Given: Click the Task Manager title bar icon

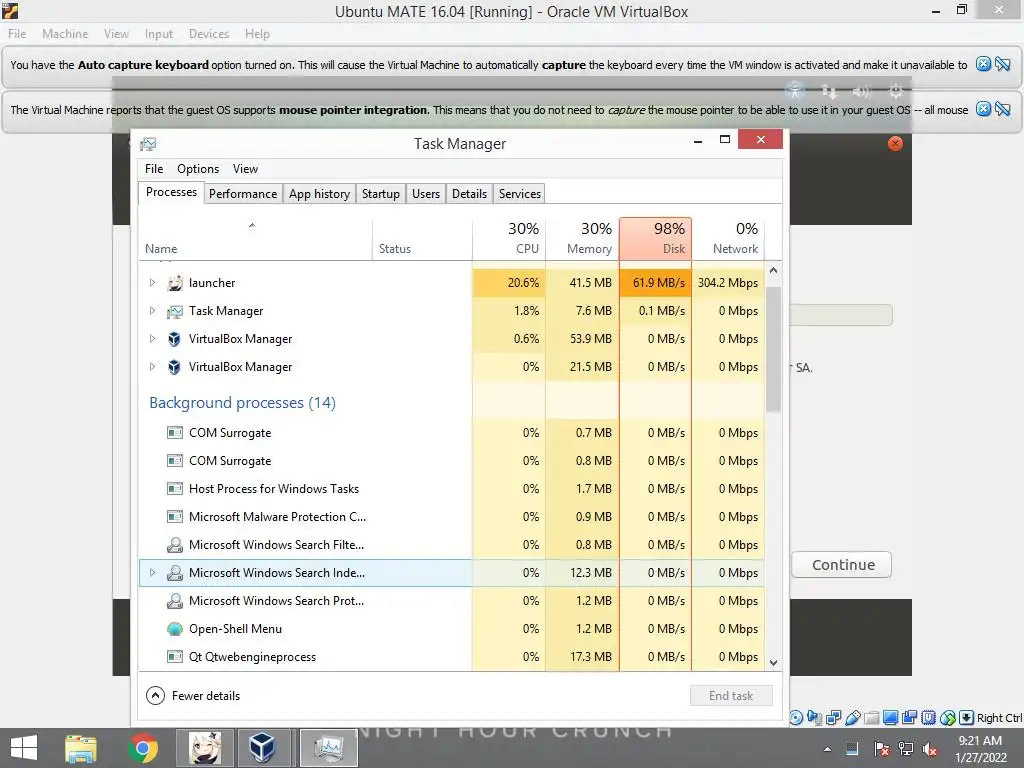Looking at the screenshot, I should 148,144.
